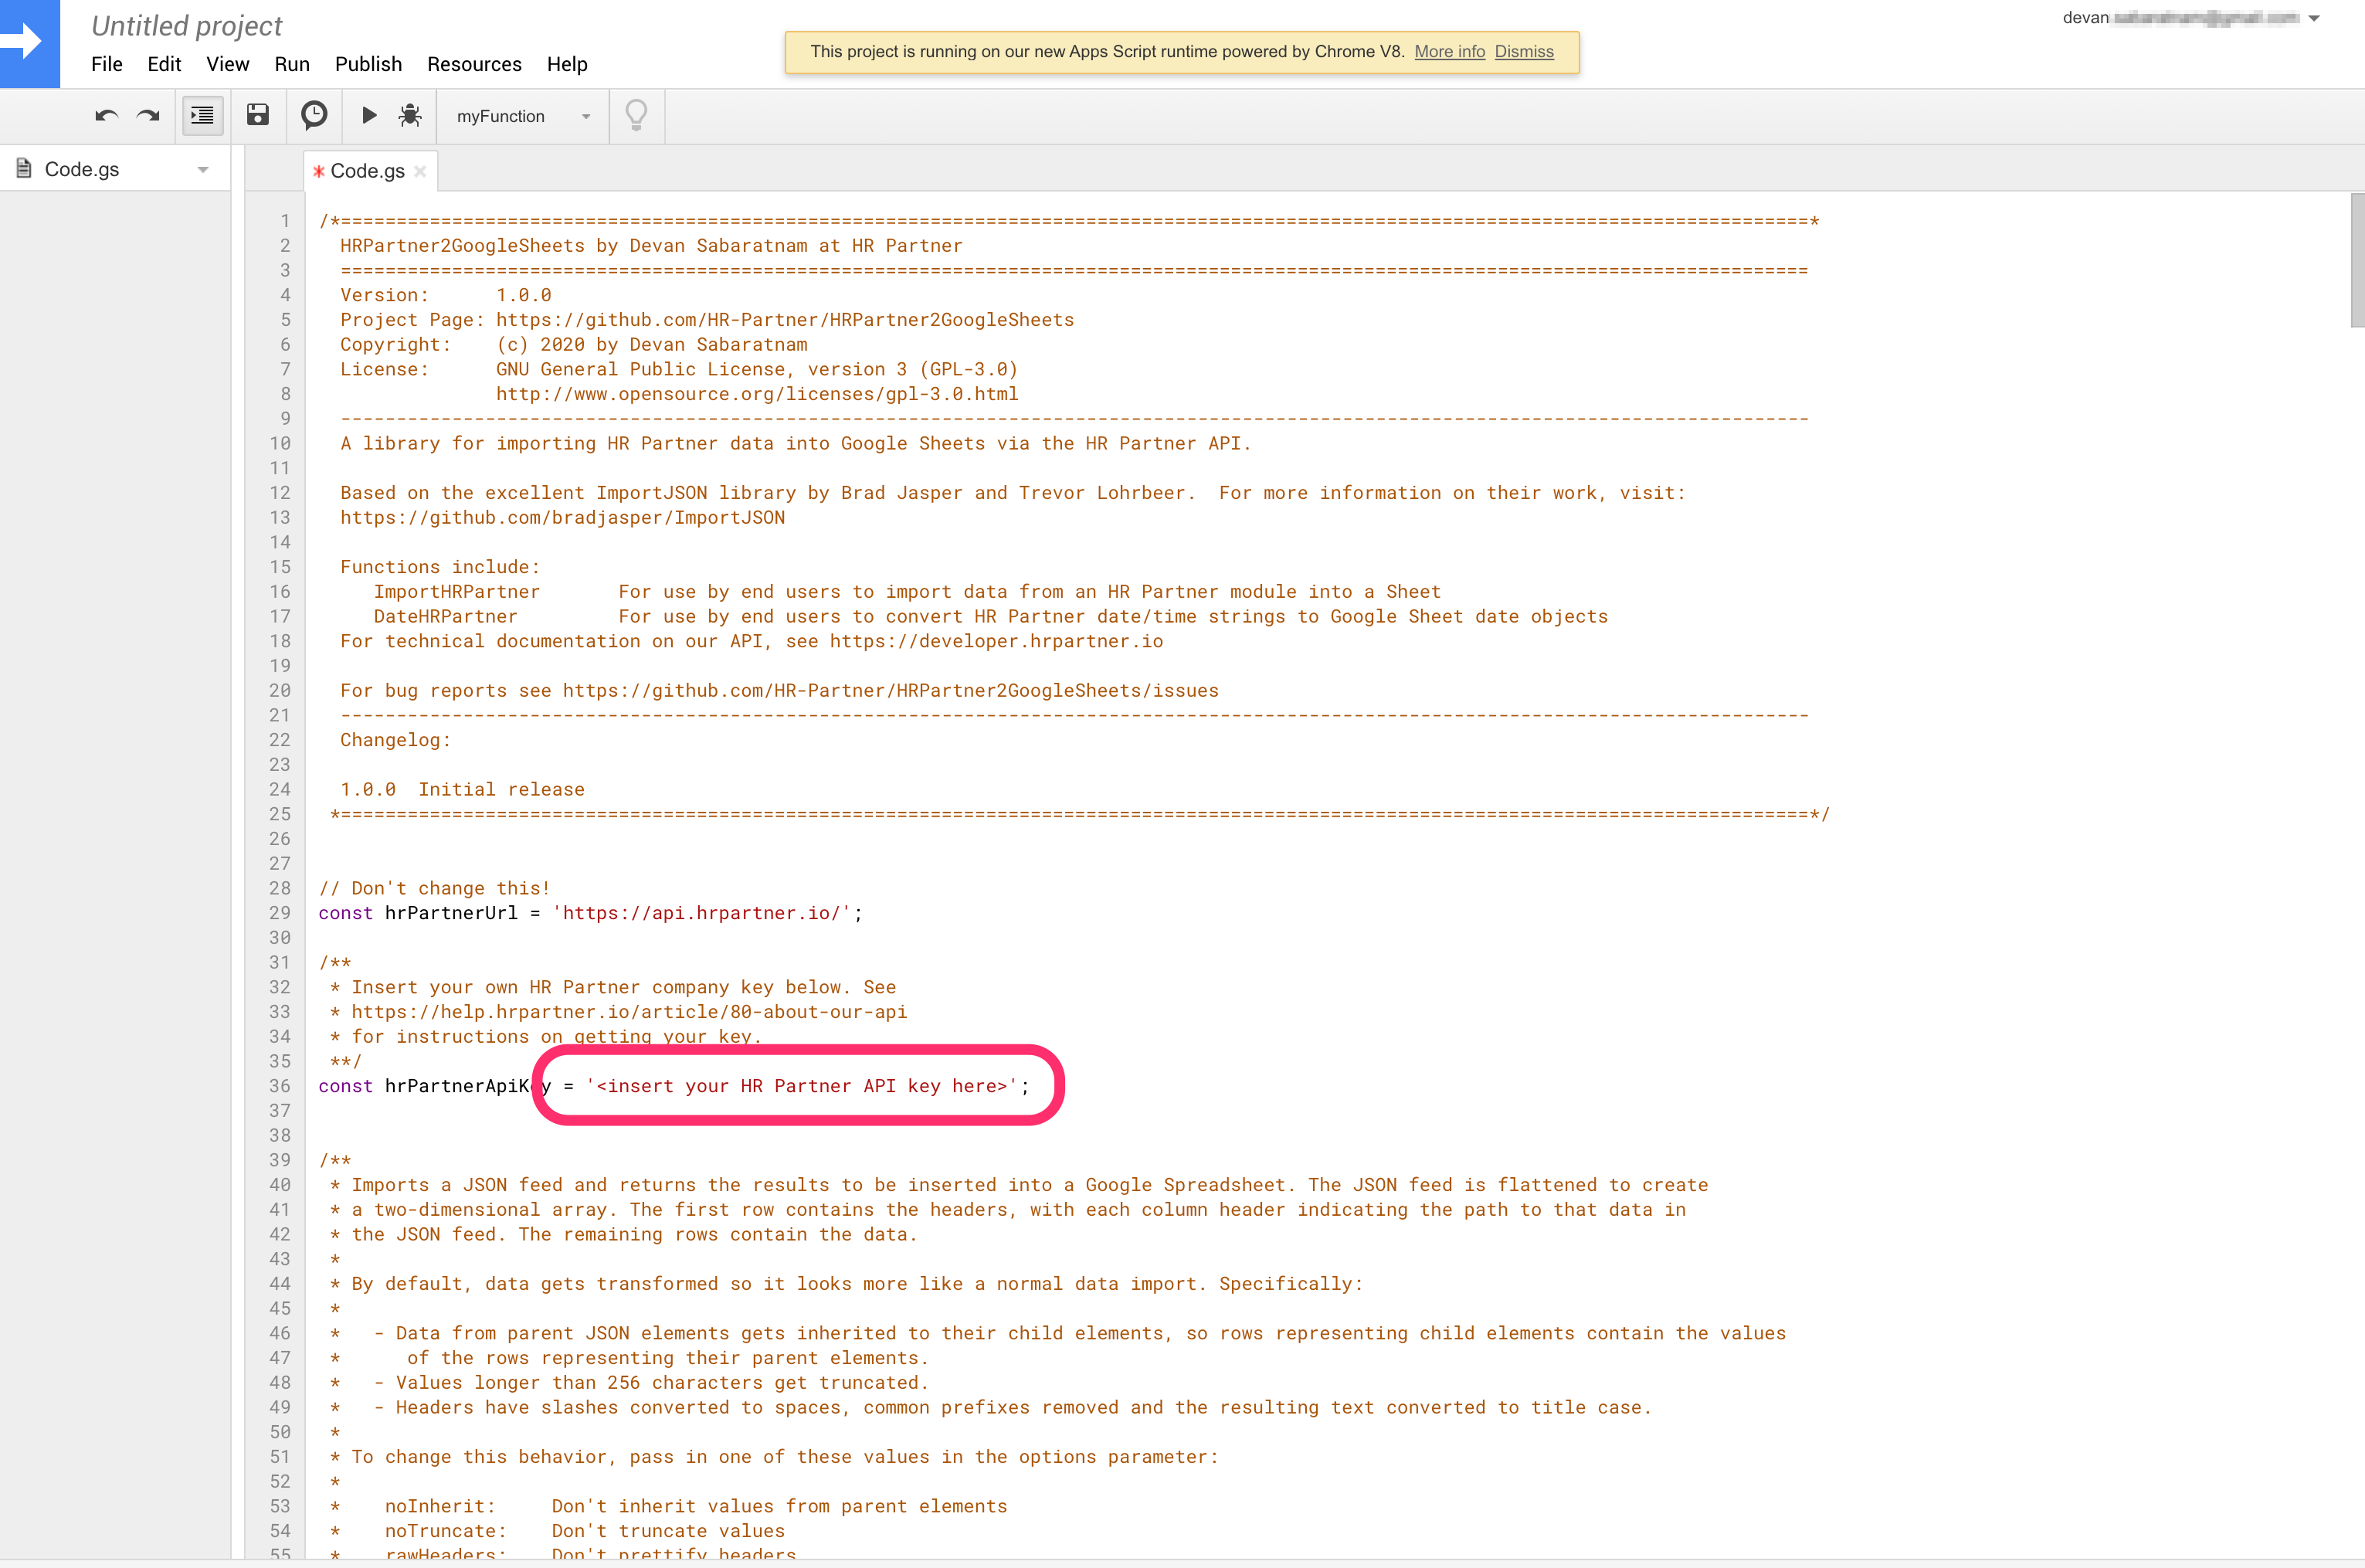Screen dimensions: 2365x1568
Task: Click the Version '1.0.0' text on line 4
Action: [x=524, y=295]
